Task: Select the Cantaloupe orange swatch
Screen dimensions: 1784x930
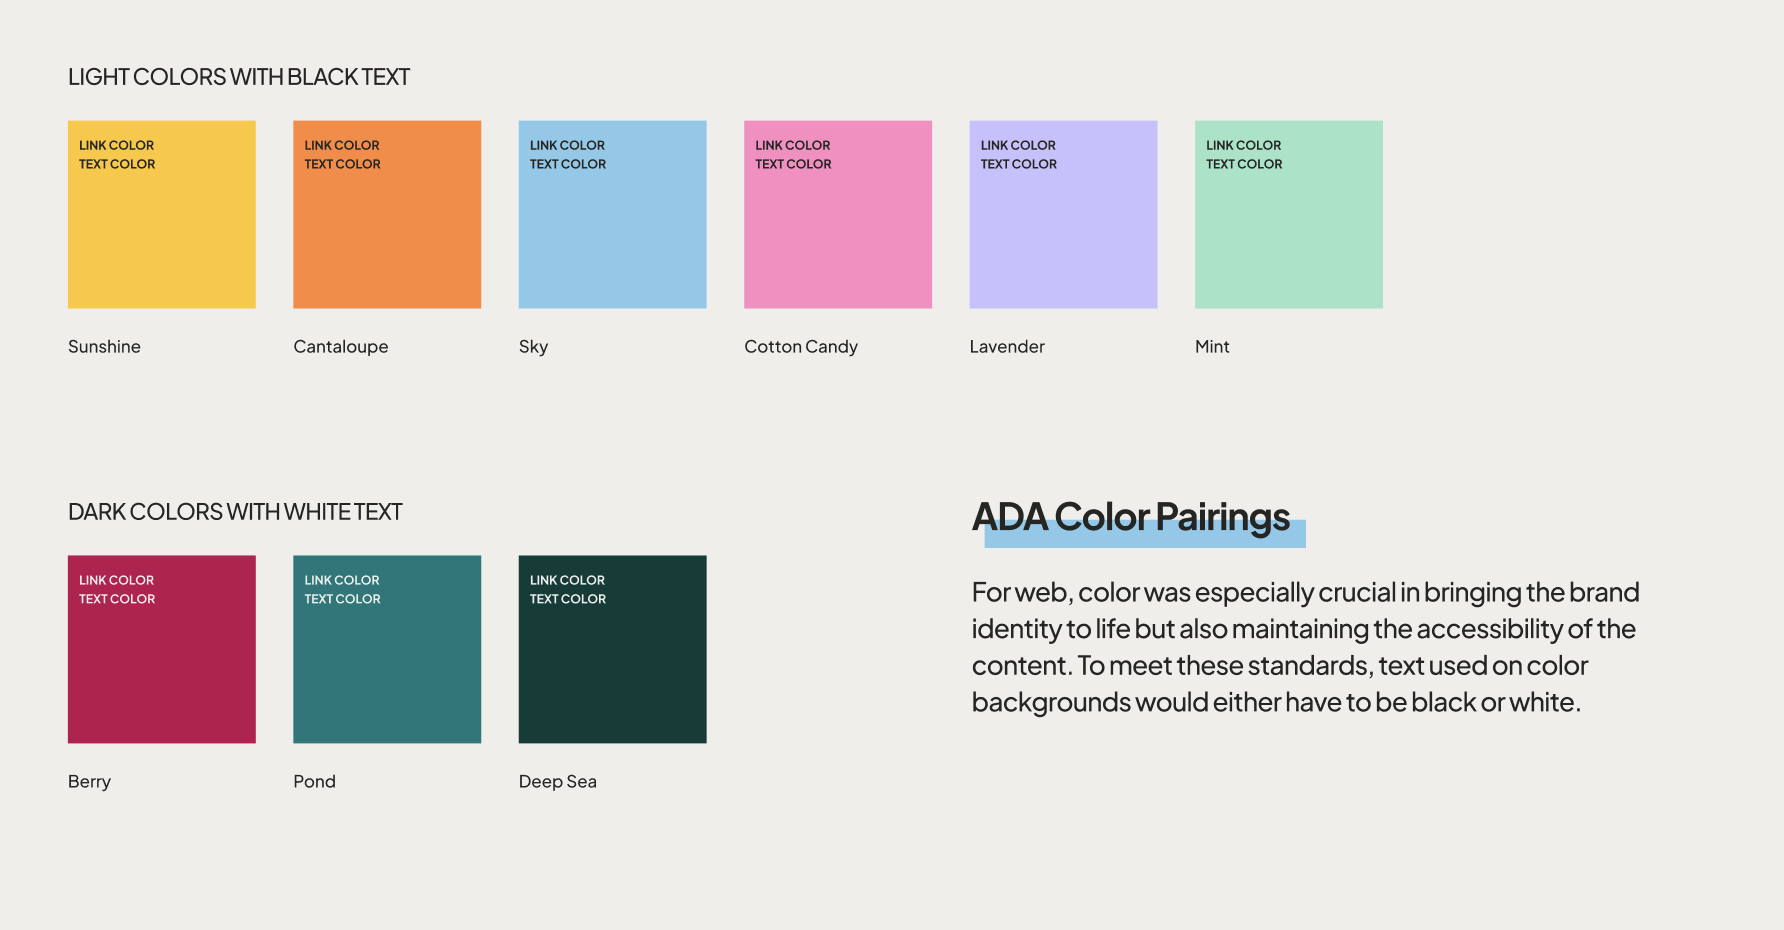Action: [387, 230]
